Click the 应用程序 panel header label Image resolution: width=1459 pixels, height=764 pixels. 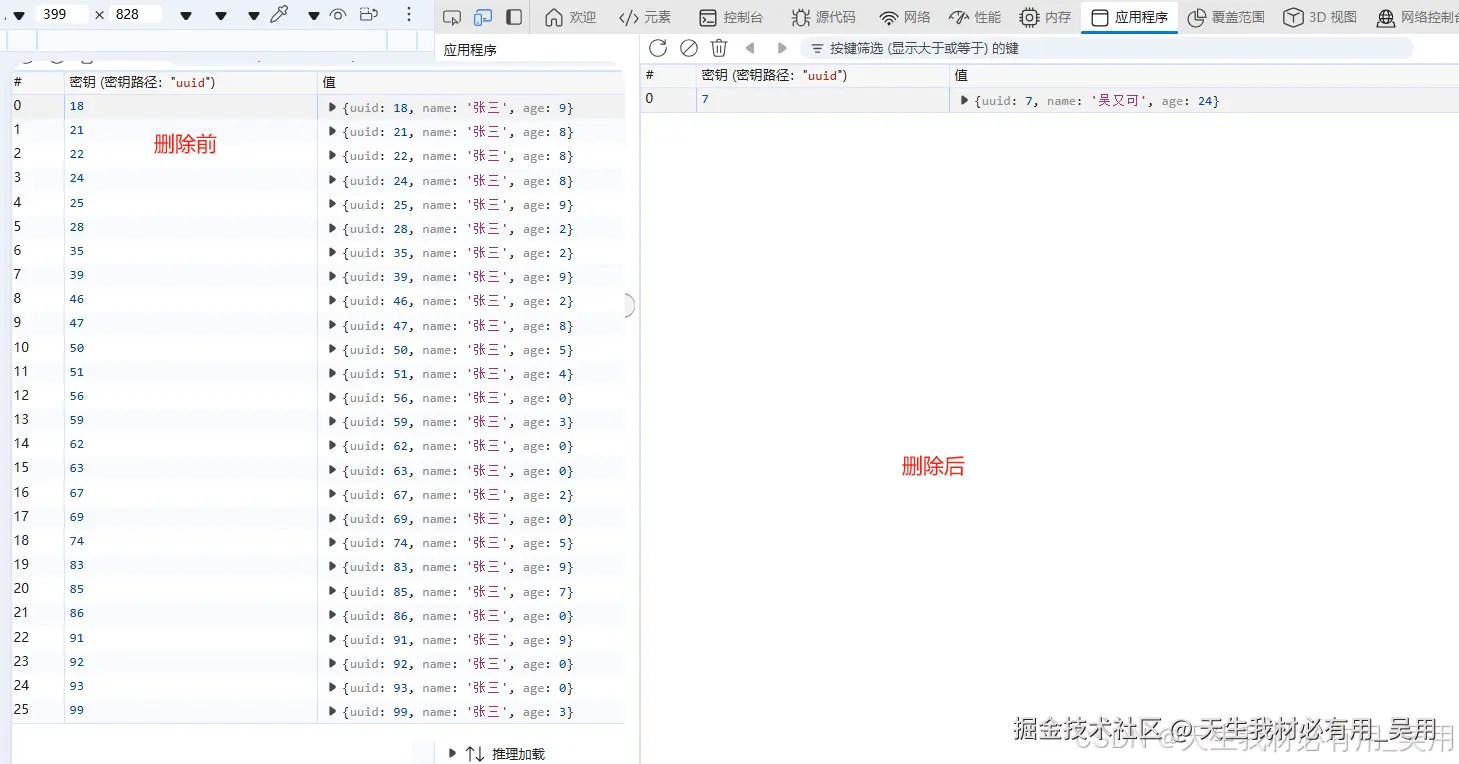471,49
